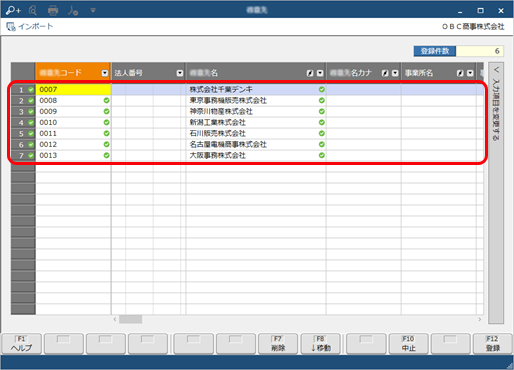This screenshot has height=370, width=514.
Task: Click the horizontal scrollbar right arrow
Action: [480, 319]
